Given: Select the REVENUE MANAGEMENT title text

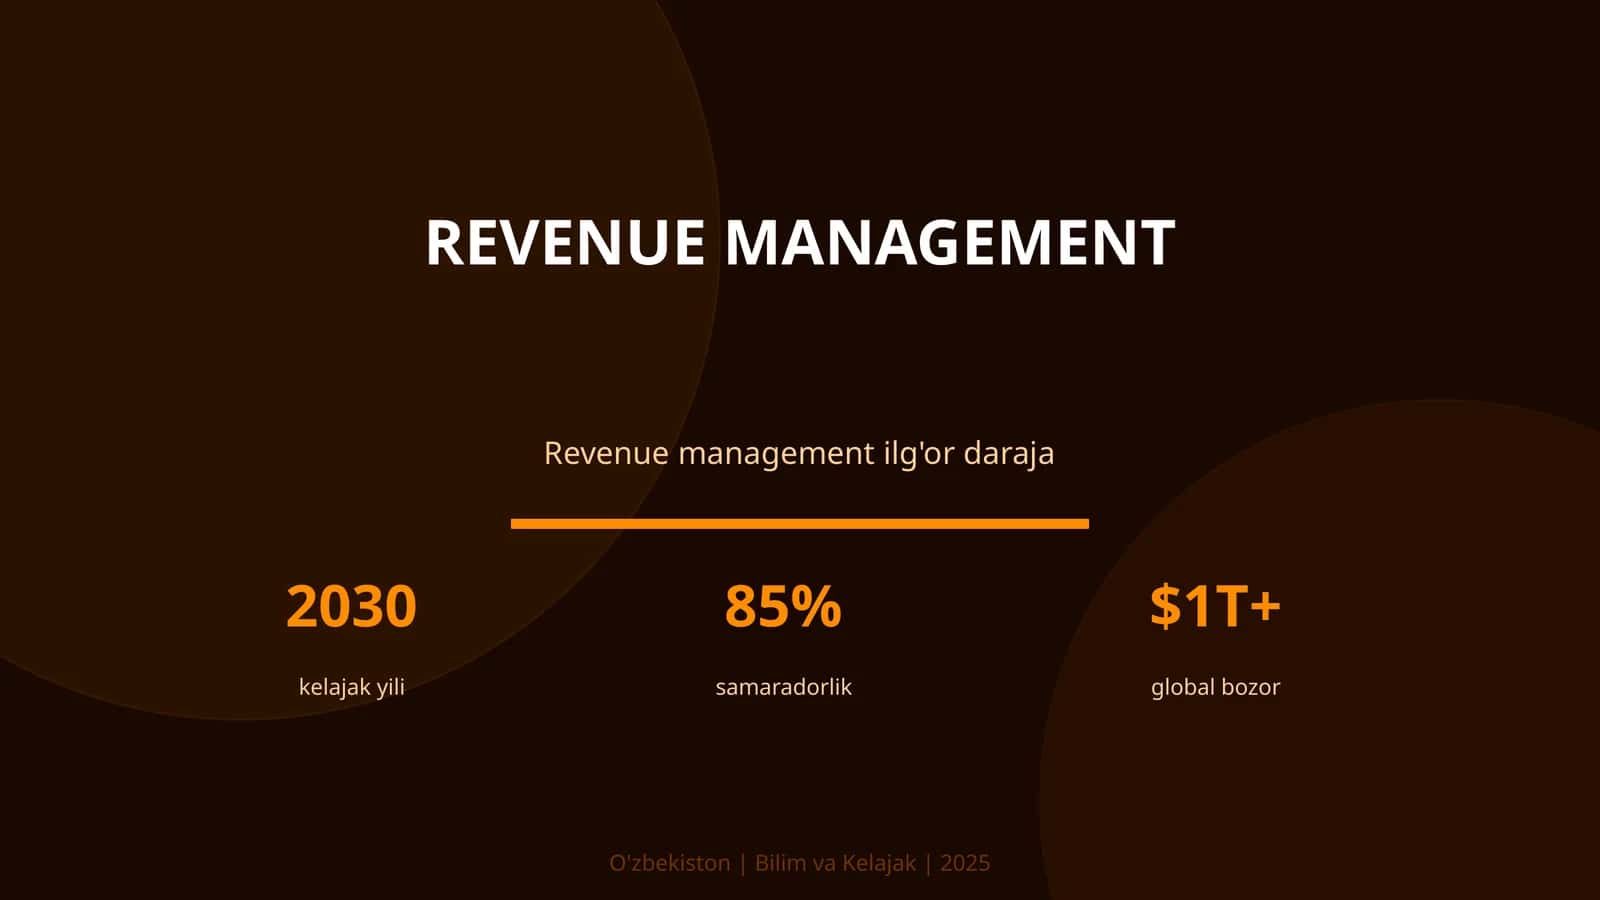Looking at the screenshot, I should coord(800,242).
